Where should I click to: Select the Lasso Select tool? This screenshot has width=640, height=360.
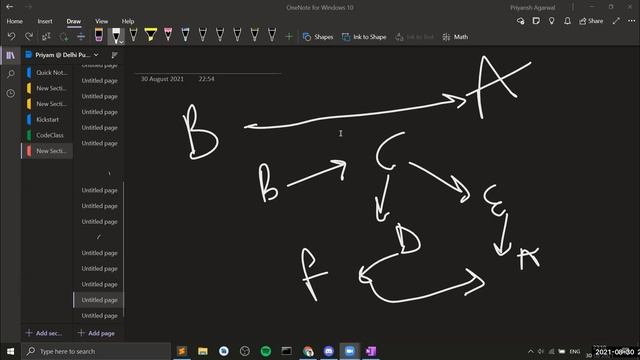coord(64,37)
